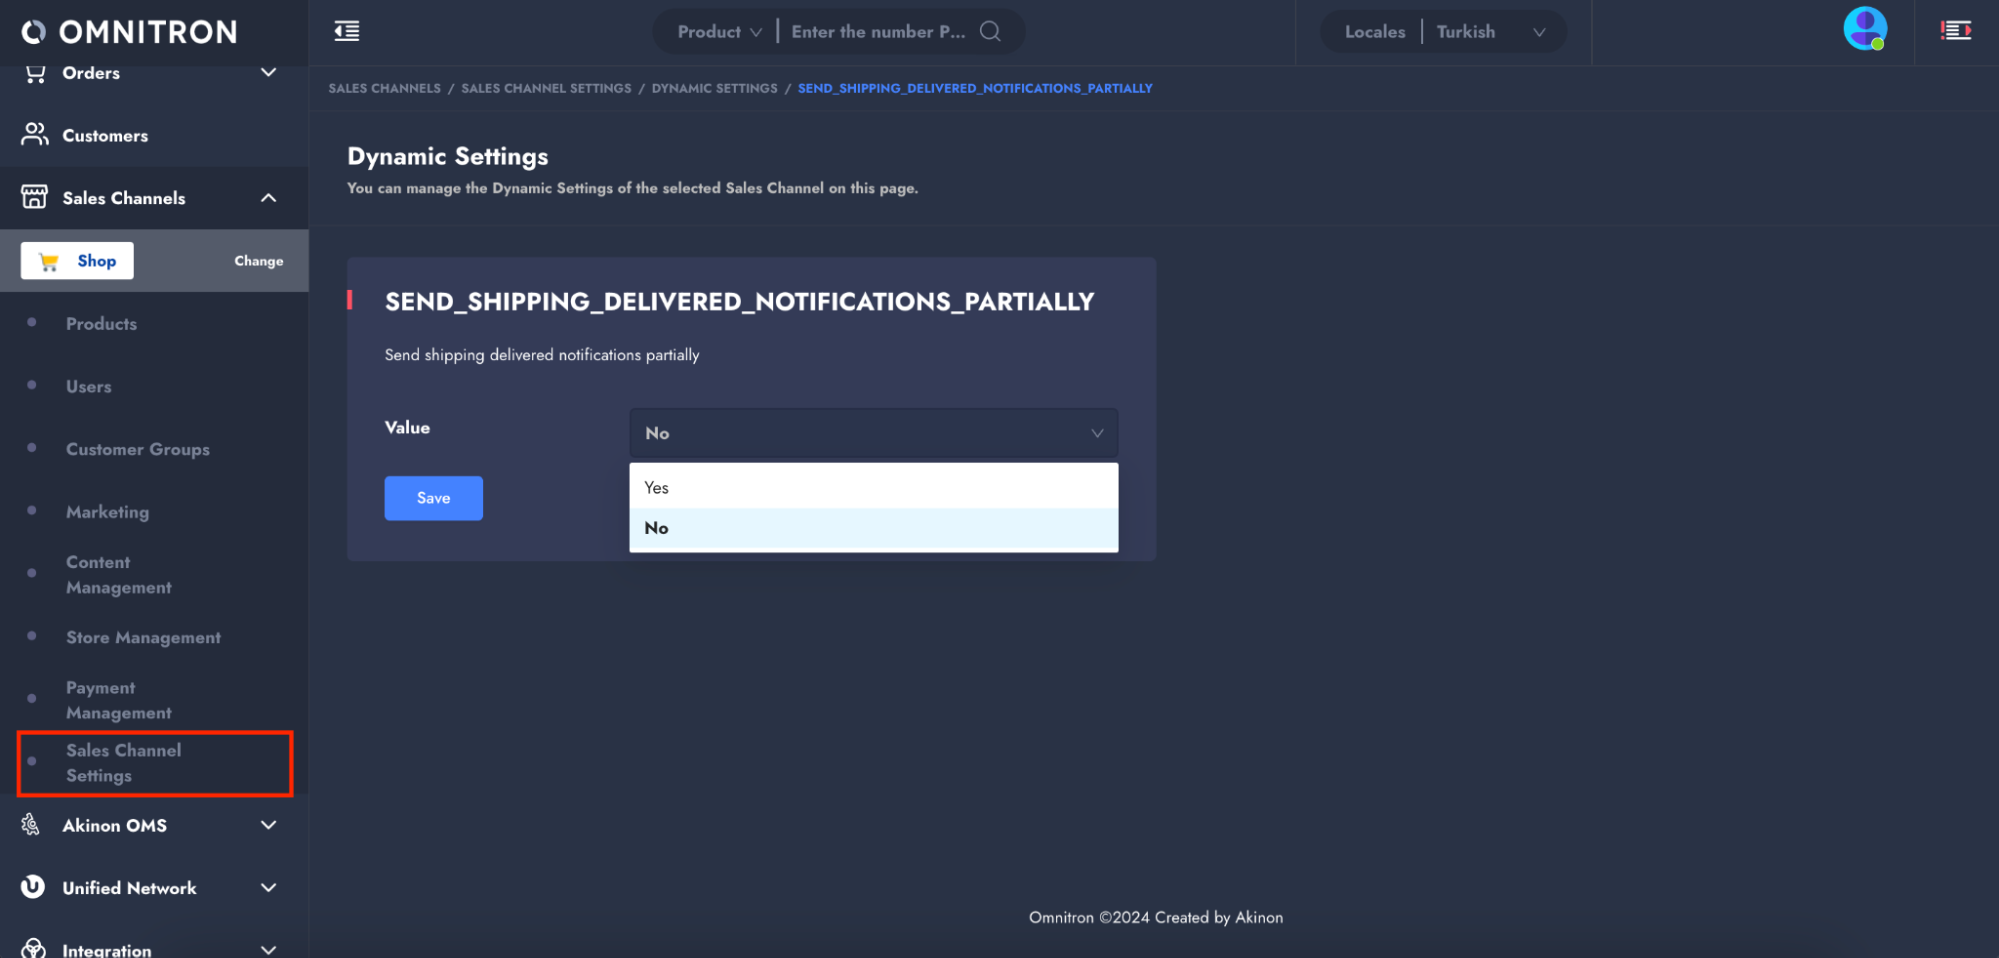The width and height of the screenshot is (1999, 958).
Task: Open Payment Management in the sidebar
Action: 119,700
